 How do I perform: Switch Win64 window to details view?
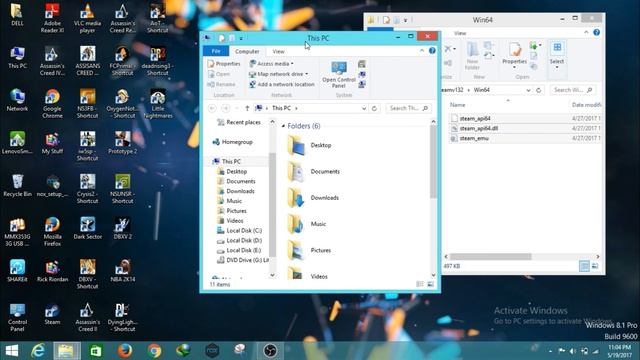point(584,266)
